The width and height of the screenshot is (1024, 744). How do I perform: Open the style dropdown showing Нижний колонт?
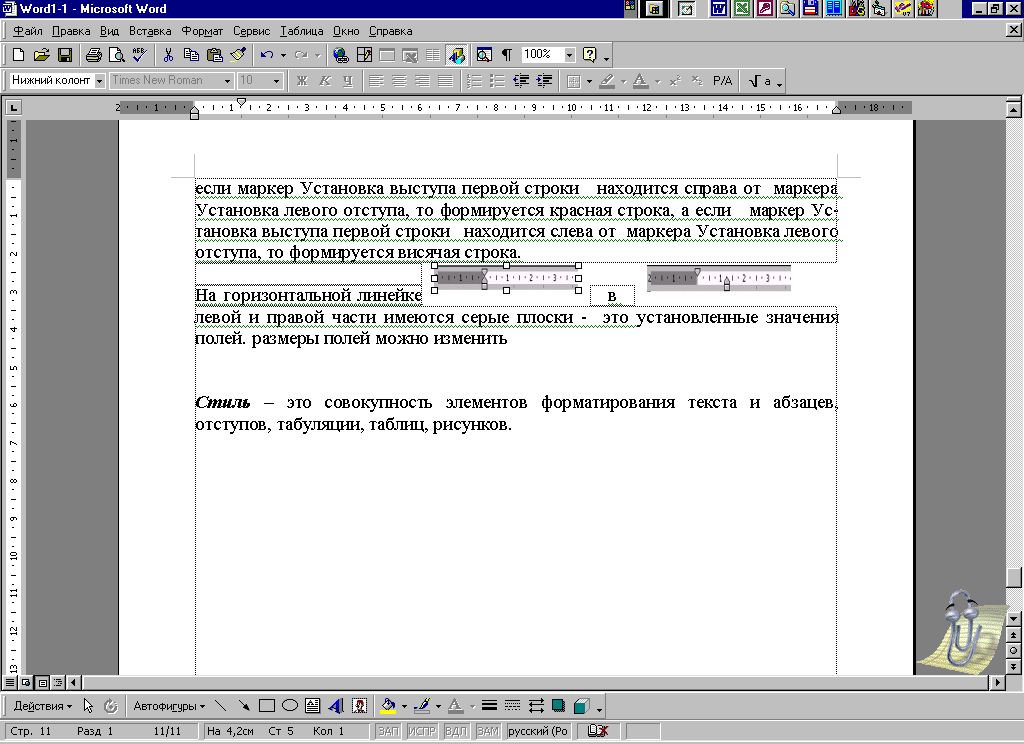click(x=99, y=81)
